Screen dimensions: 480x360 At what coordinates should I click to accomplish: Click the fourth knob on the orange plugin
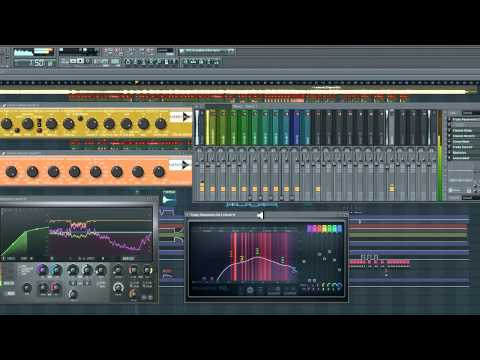coord(74,172)
